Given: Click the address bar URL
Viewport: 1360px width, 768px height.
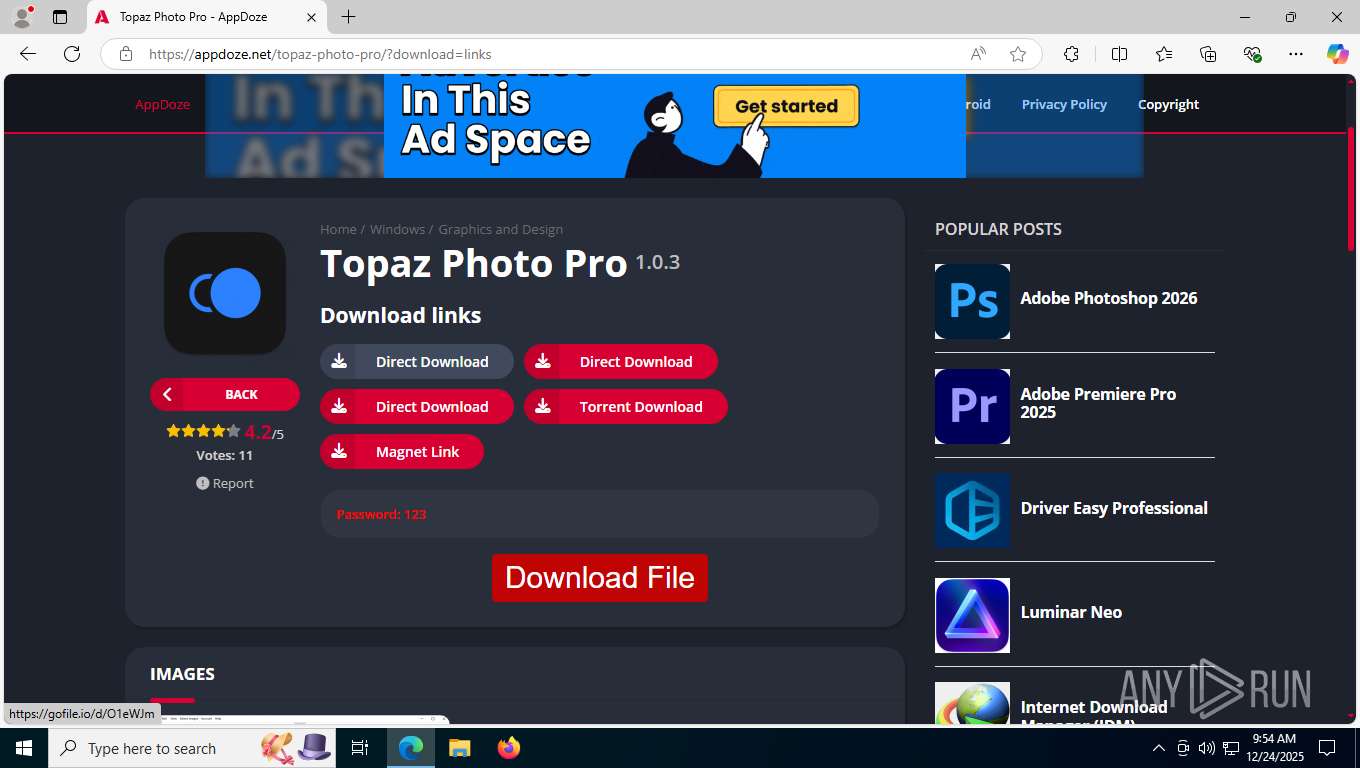Looking at the screenshot, I should pyautogui.click(x=320, y=54).
